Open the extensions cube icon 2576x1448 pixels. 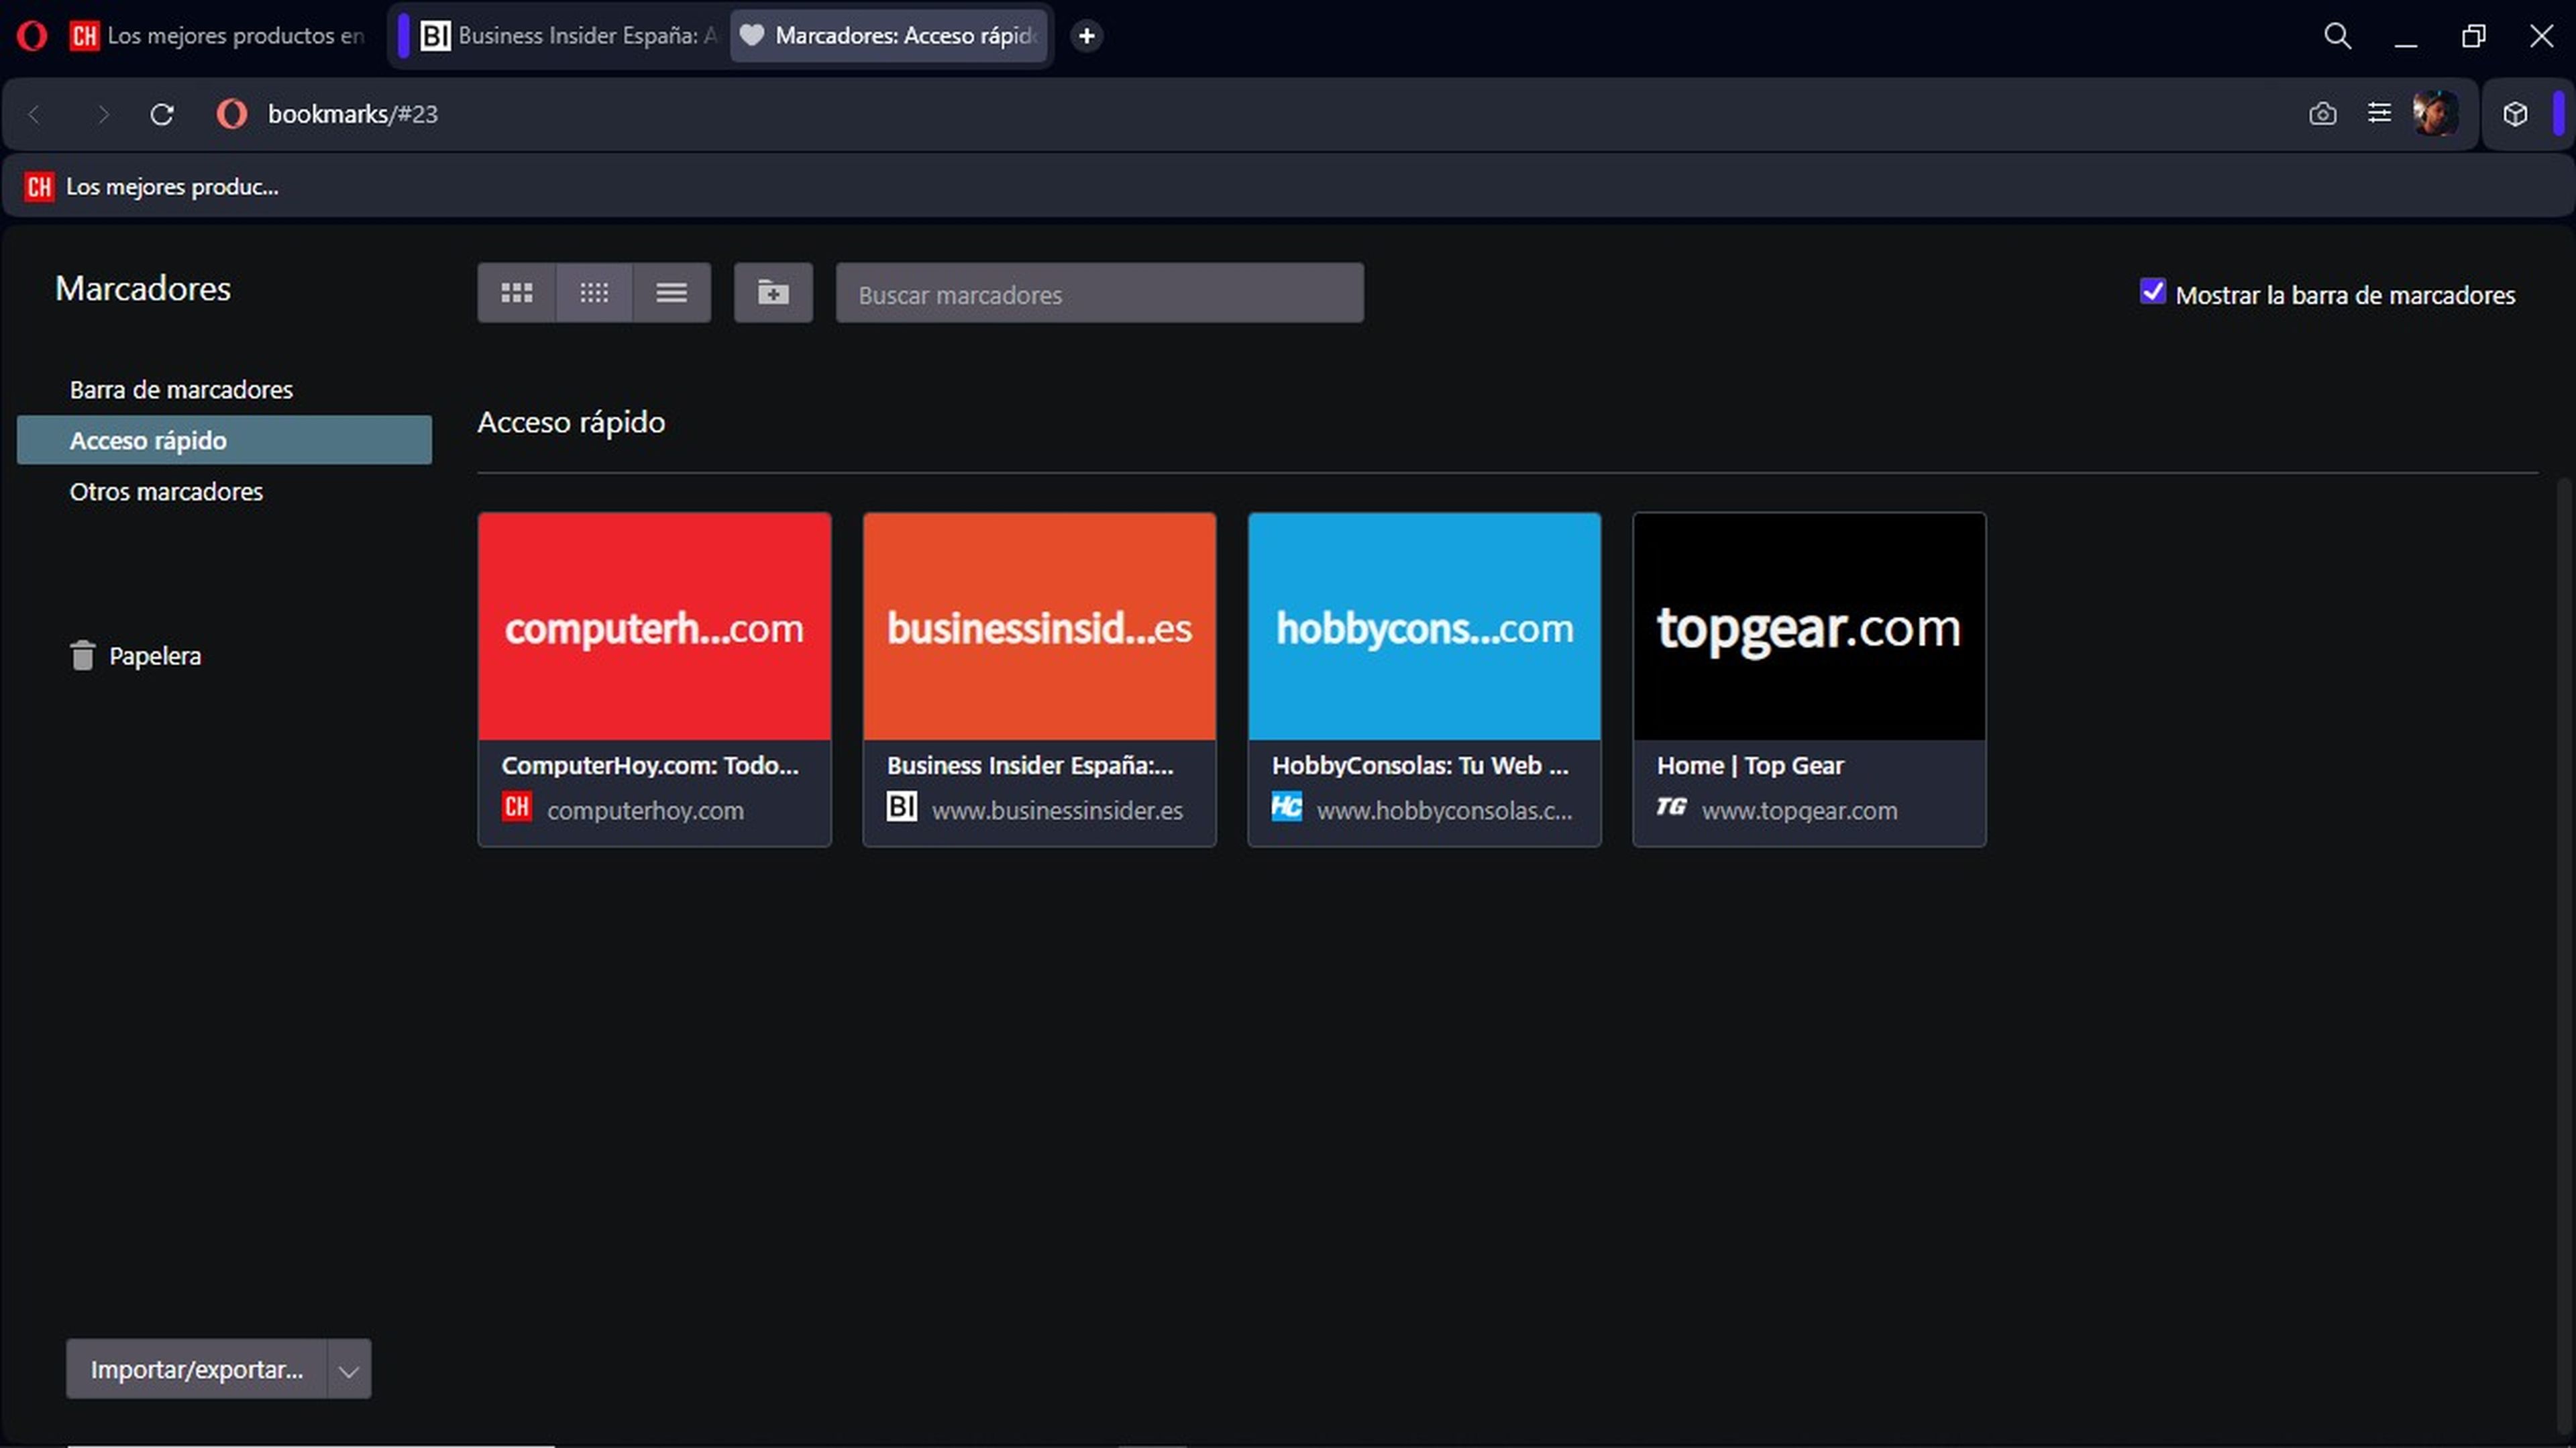tap(2515, 114)
